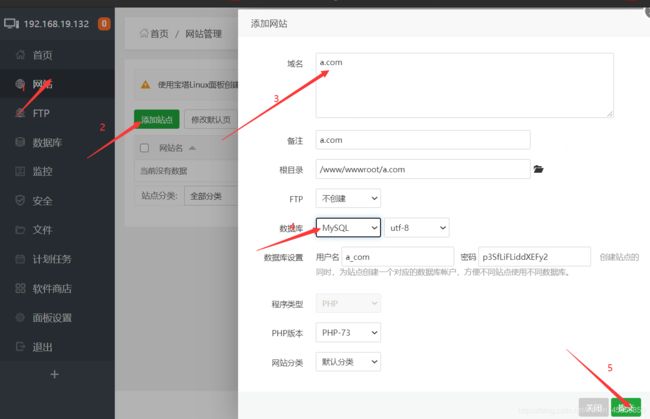The height and width of the screenshot is (419, 650).
Task: Open 软件商店 in the sidebar menu
Action: coord(52,288)
